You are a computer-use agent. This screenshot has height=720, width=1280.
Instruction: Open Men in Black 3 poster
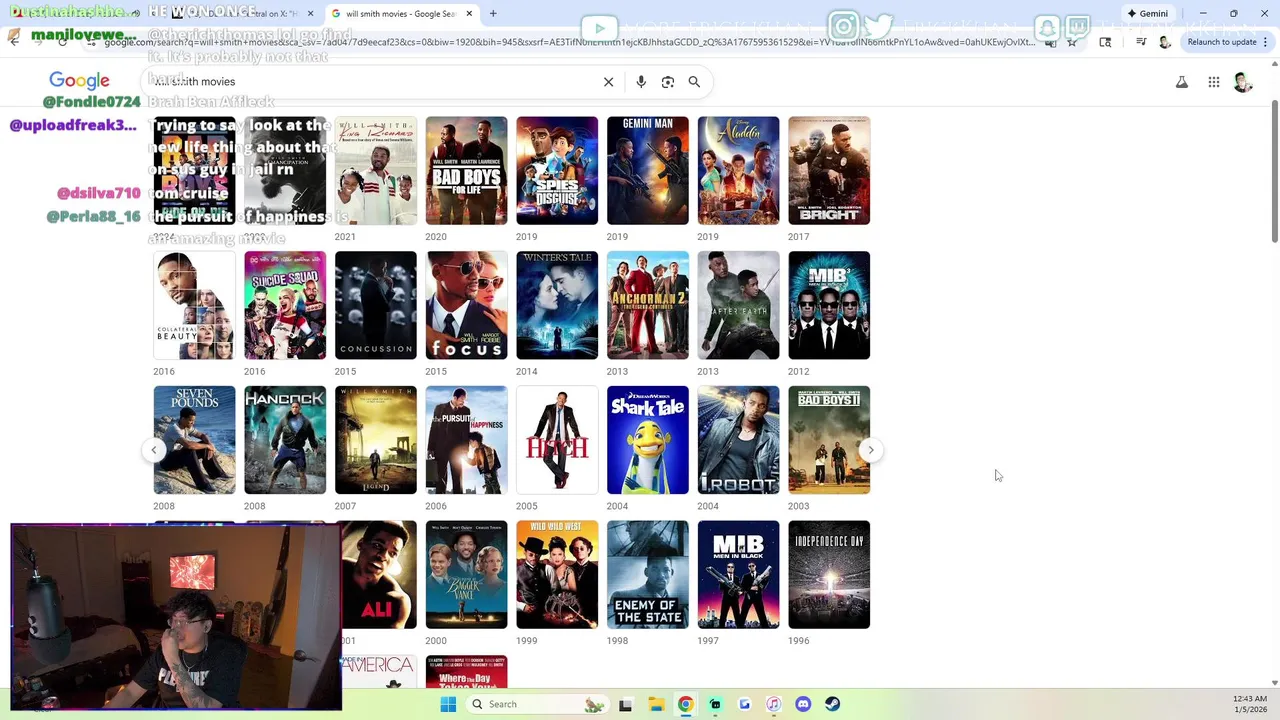click(x=829, y=305)
